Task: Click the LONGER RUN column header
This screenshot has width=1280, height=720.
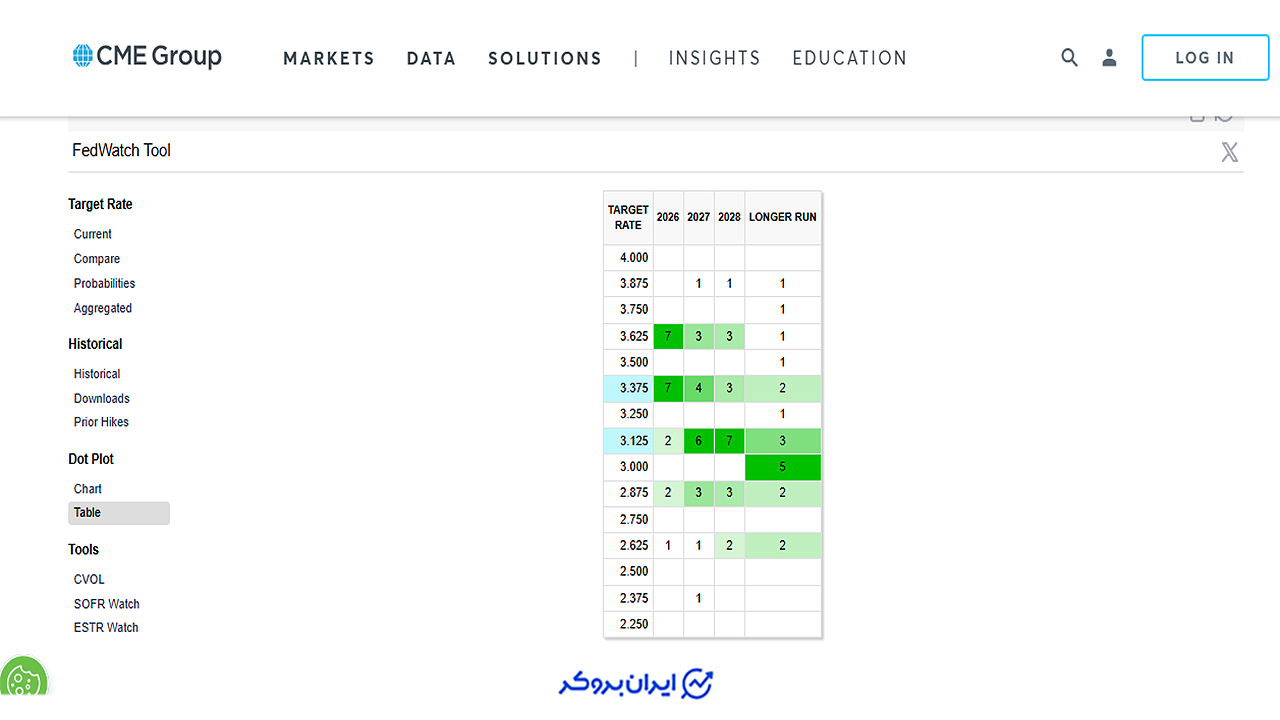Action: (783, 218)
